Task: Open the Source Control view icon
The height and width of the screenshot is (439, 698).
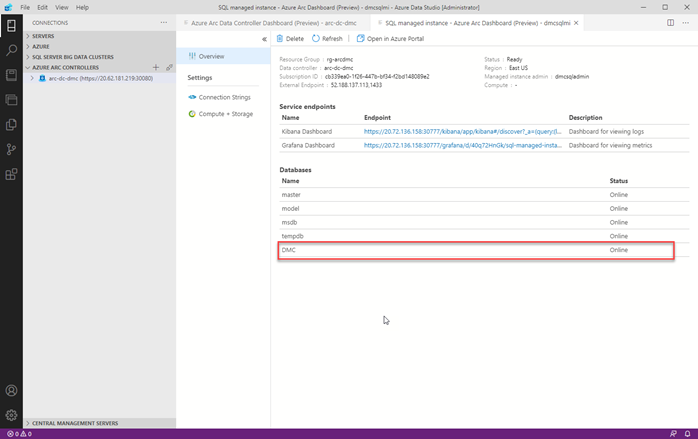Action: click(11, 149)
